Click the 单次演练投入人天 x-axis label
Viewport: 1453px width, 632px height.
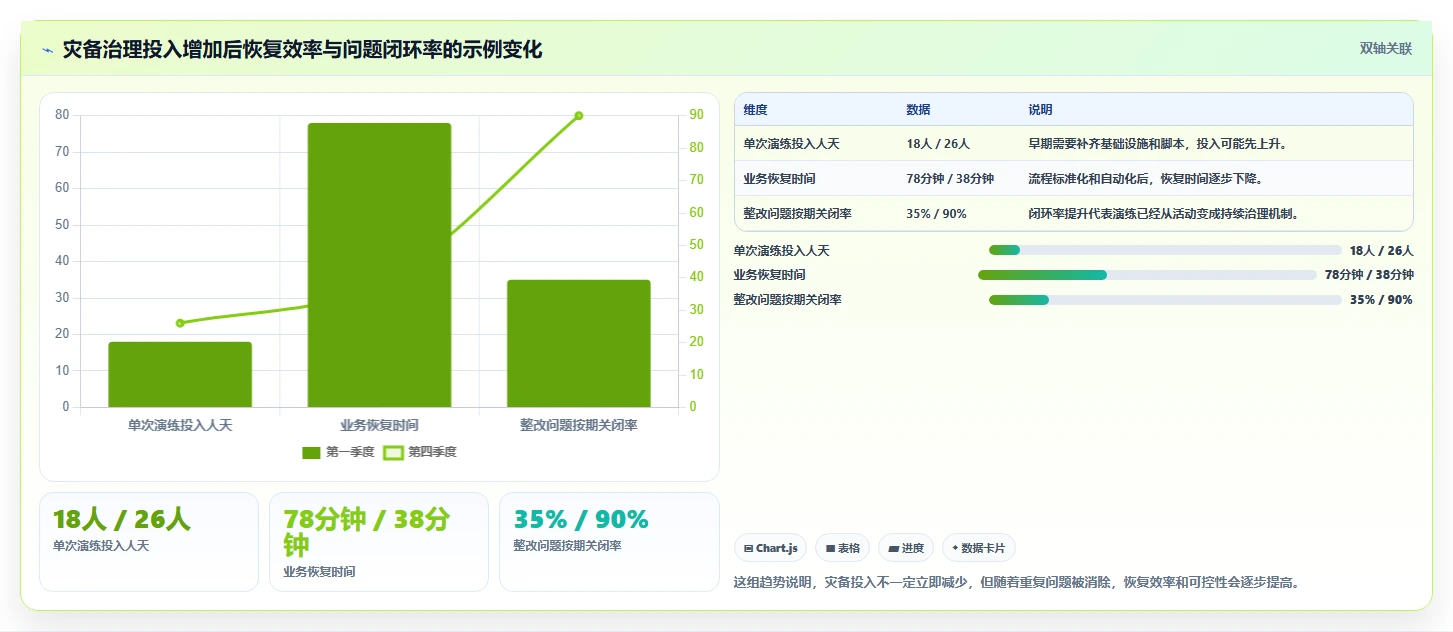180,425
